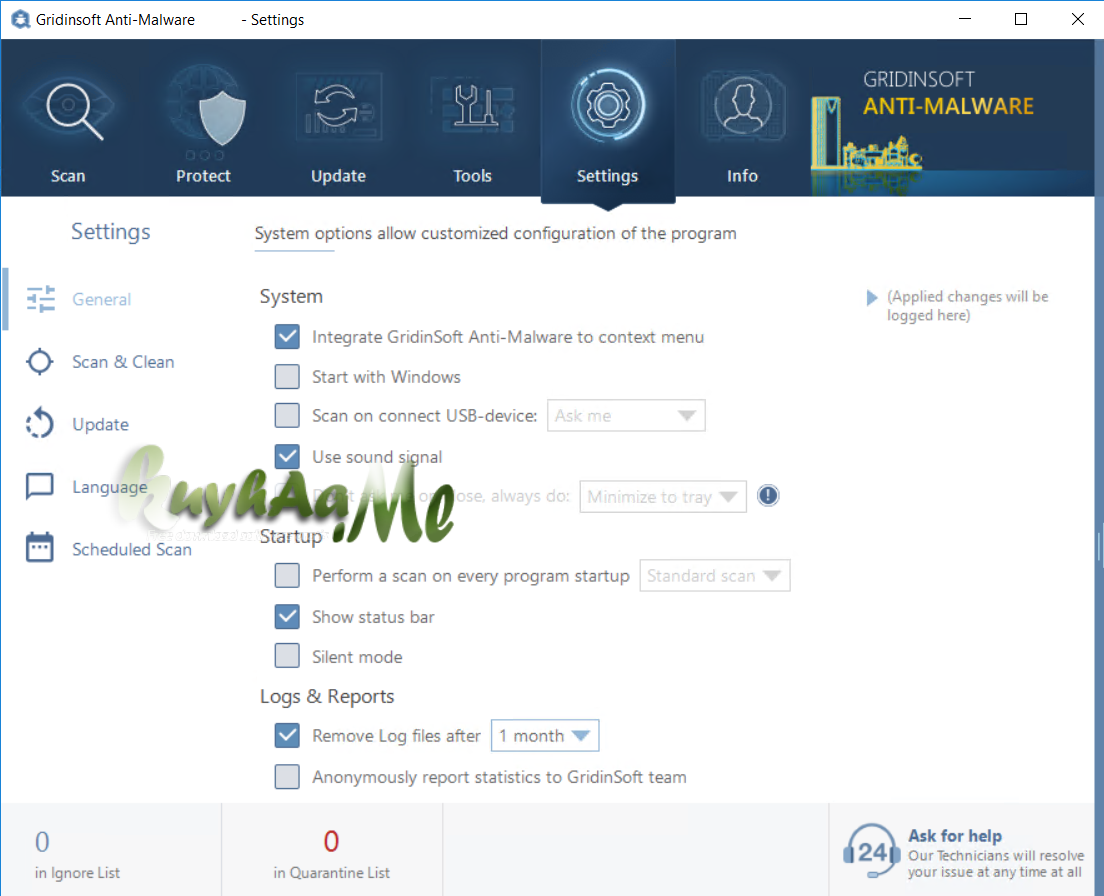The image size is (1104, 896).
Task: Open the Standard scan dropdown
Action: coord(715,575)
